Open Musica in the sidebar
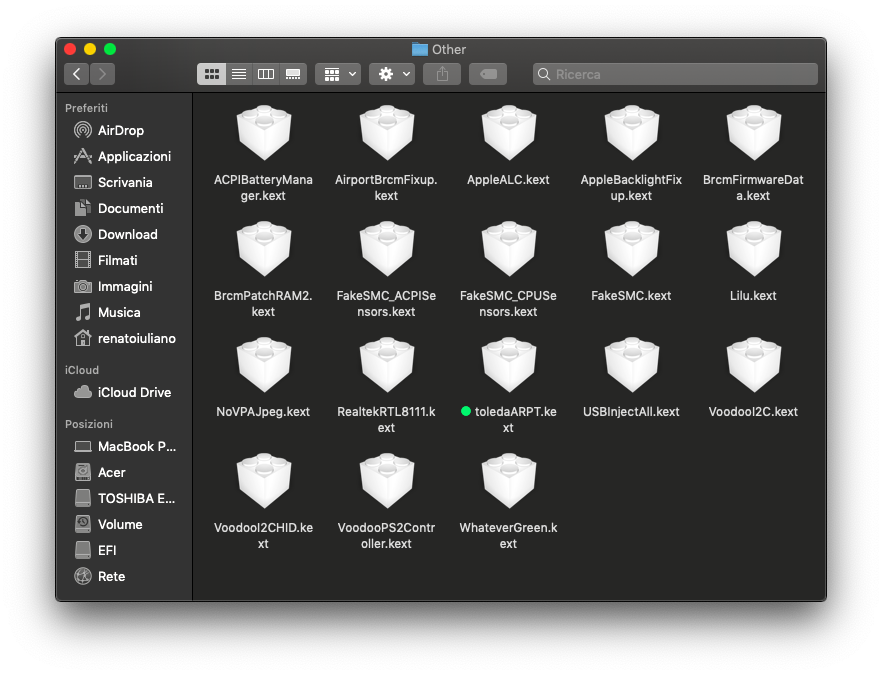The width and height of the screenshot is (882, 675). tap(125, 312)
